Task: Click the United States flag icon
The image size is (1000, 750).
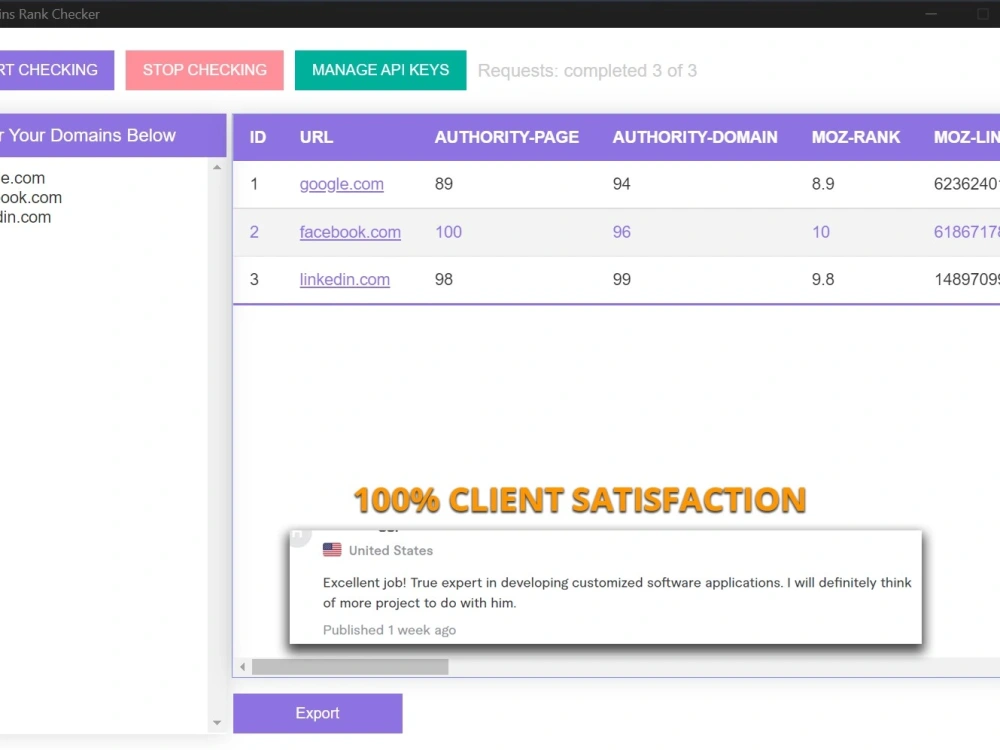Action: point(332,549)
